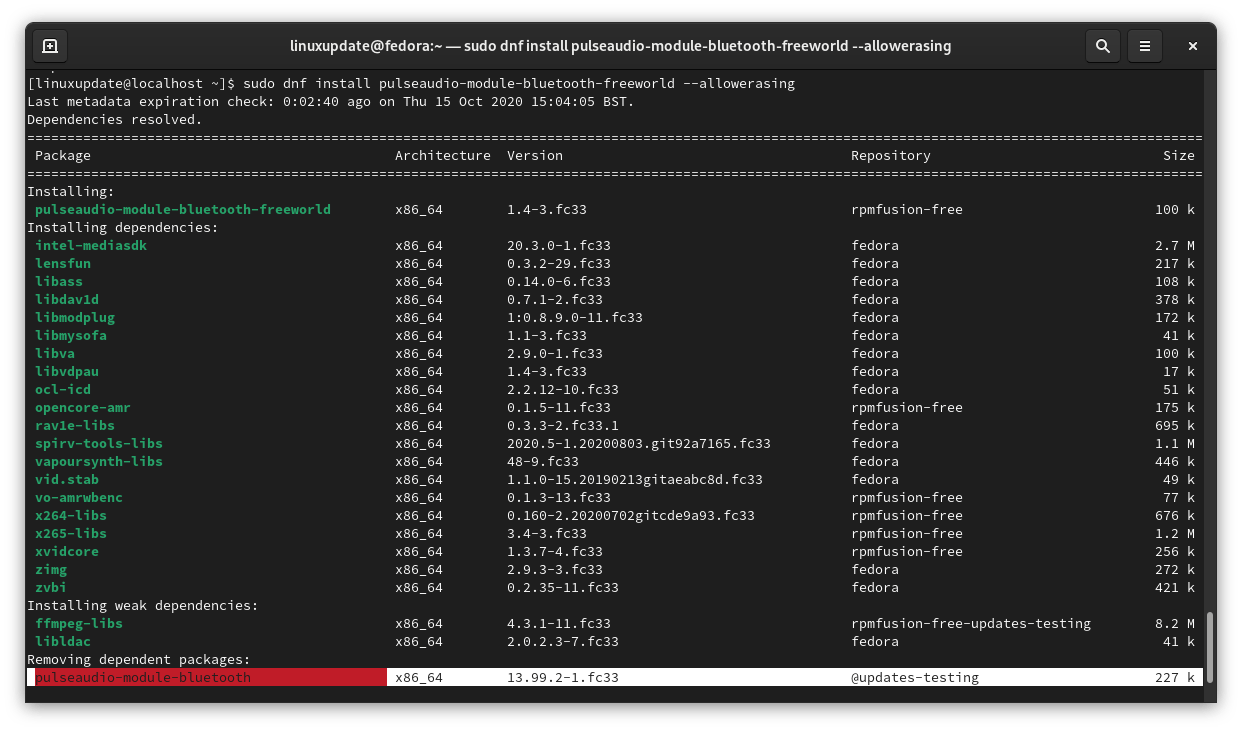Click the Repository column header

pyautogui.click(x=890, y=156)
